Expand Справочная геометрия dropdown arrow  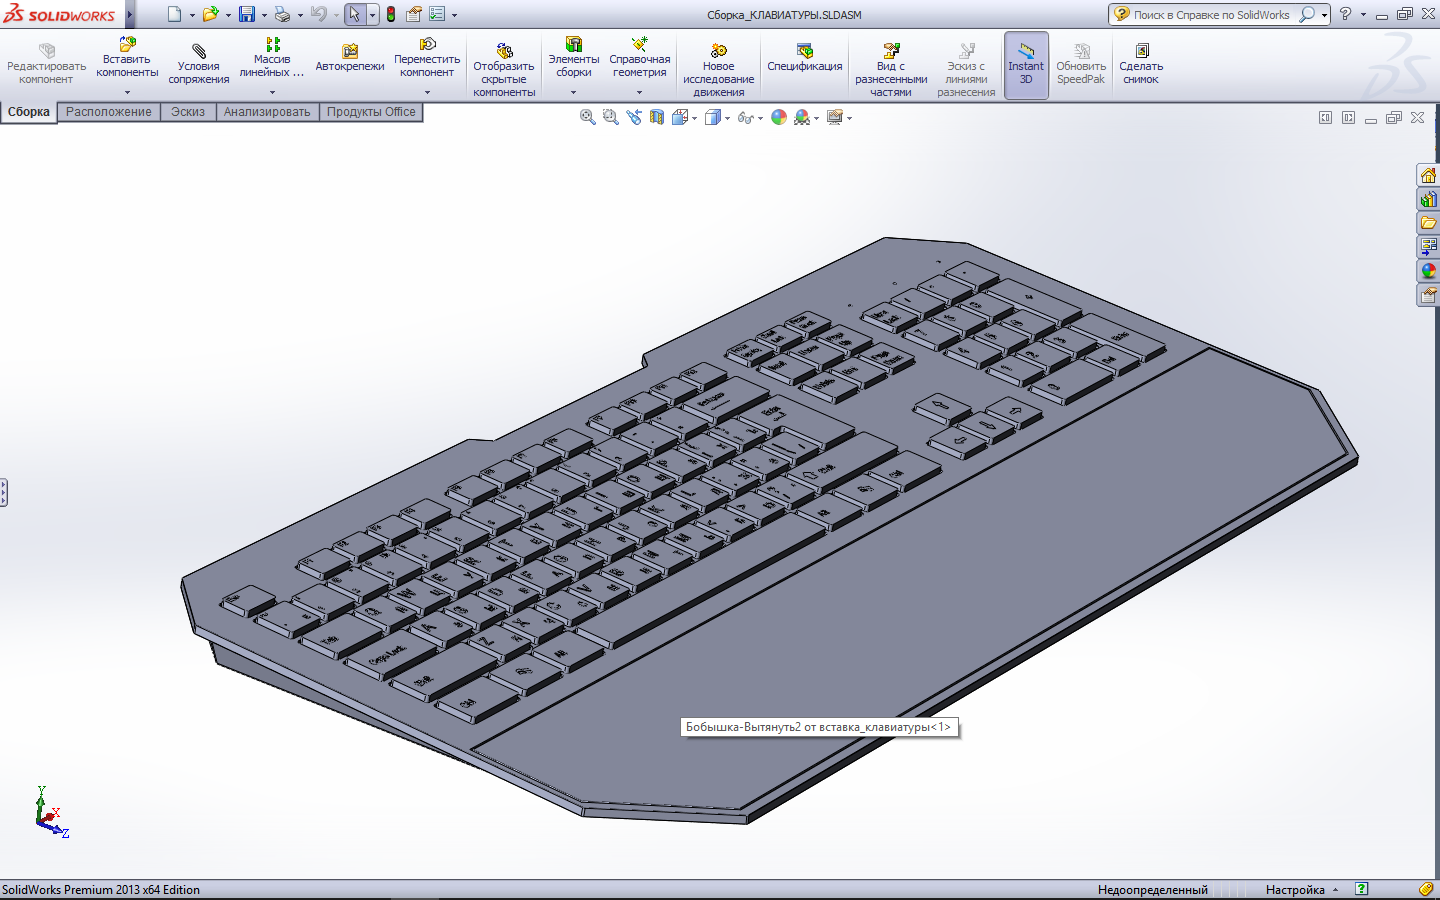click(640, 92)
